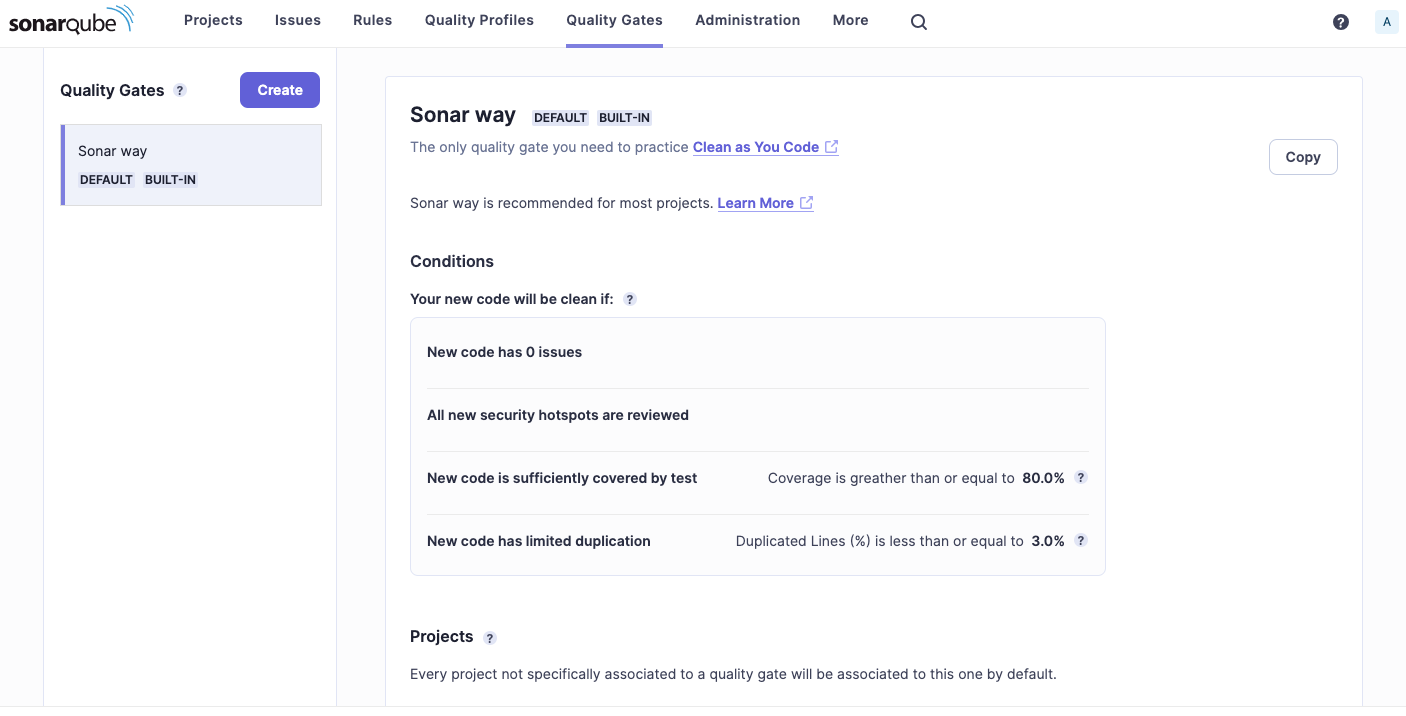This screenshot has width=1406, height=716.
Task: Click the Copy button for Sonar way
Action: pos(1302,157)
